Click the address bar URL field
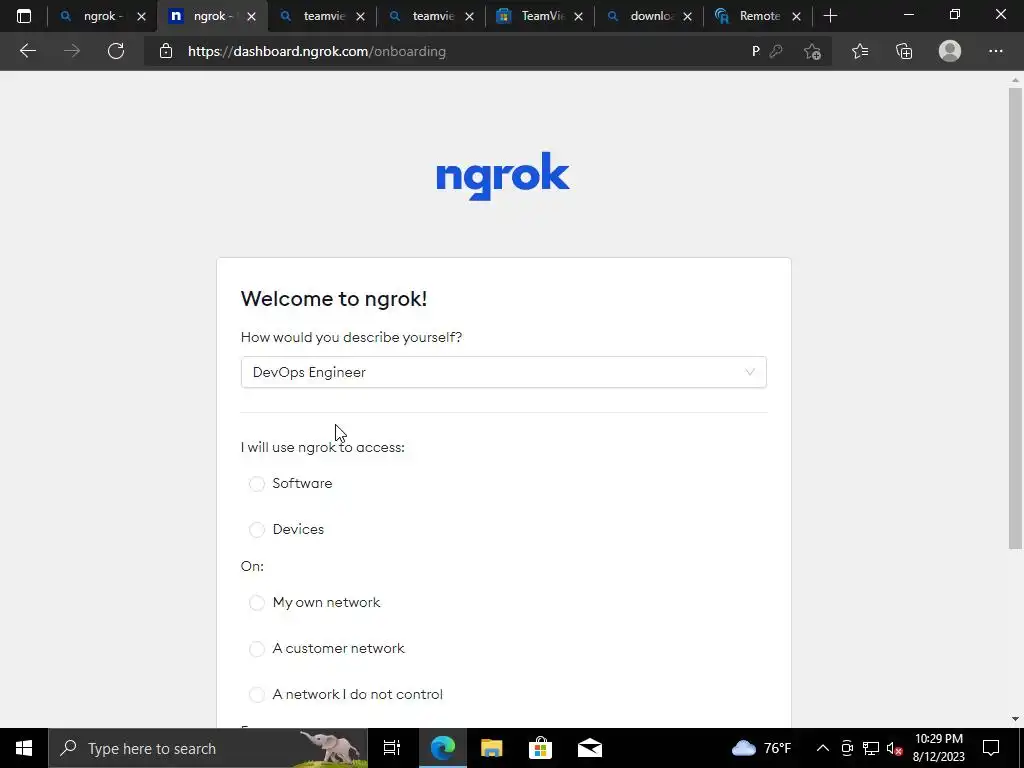Viewport: 1024px width, 768px height. pos(457,51)
